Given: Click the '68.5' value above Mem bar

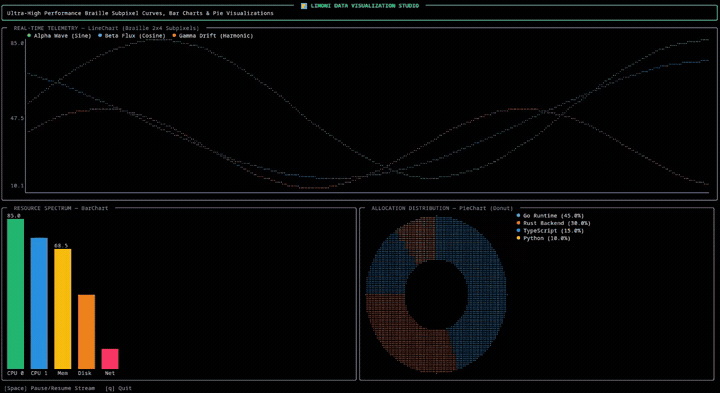Looking at the screenshot, I should 61,246.
